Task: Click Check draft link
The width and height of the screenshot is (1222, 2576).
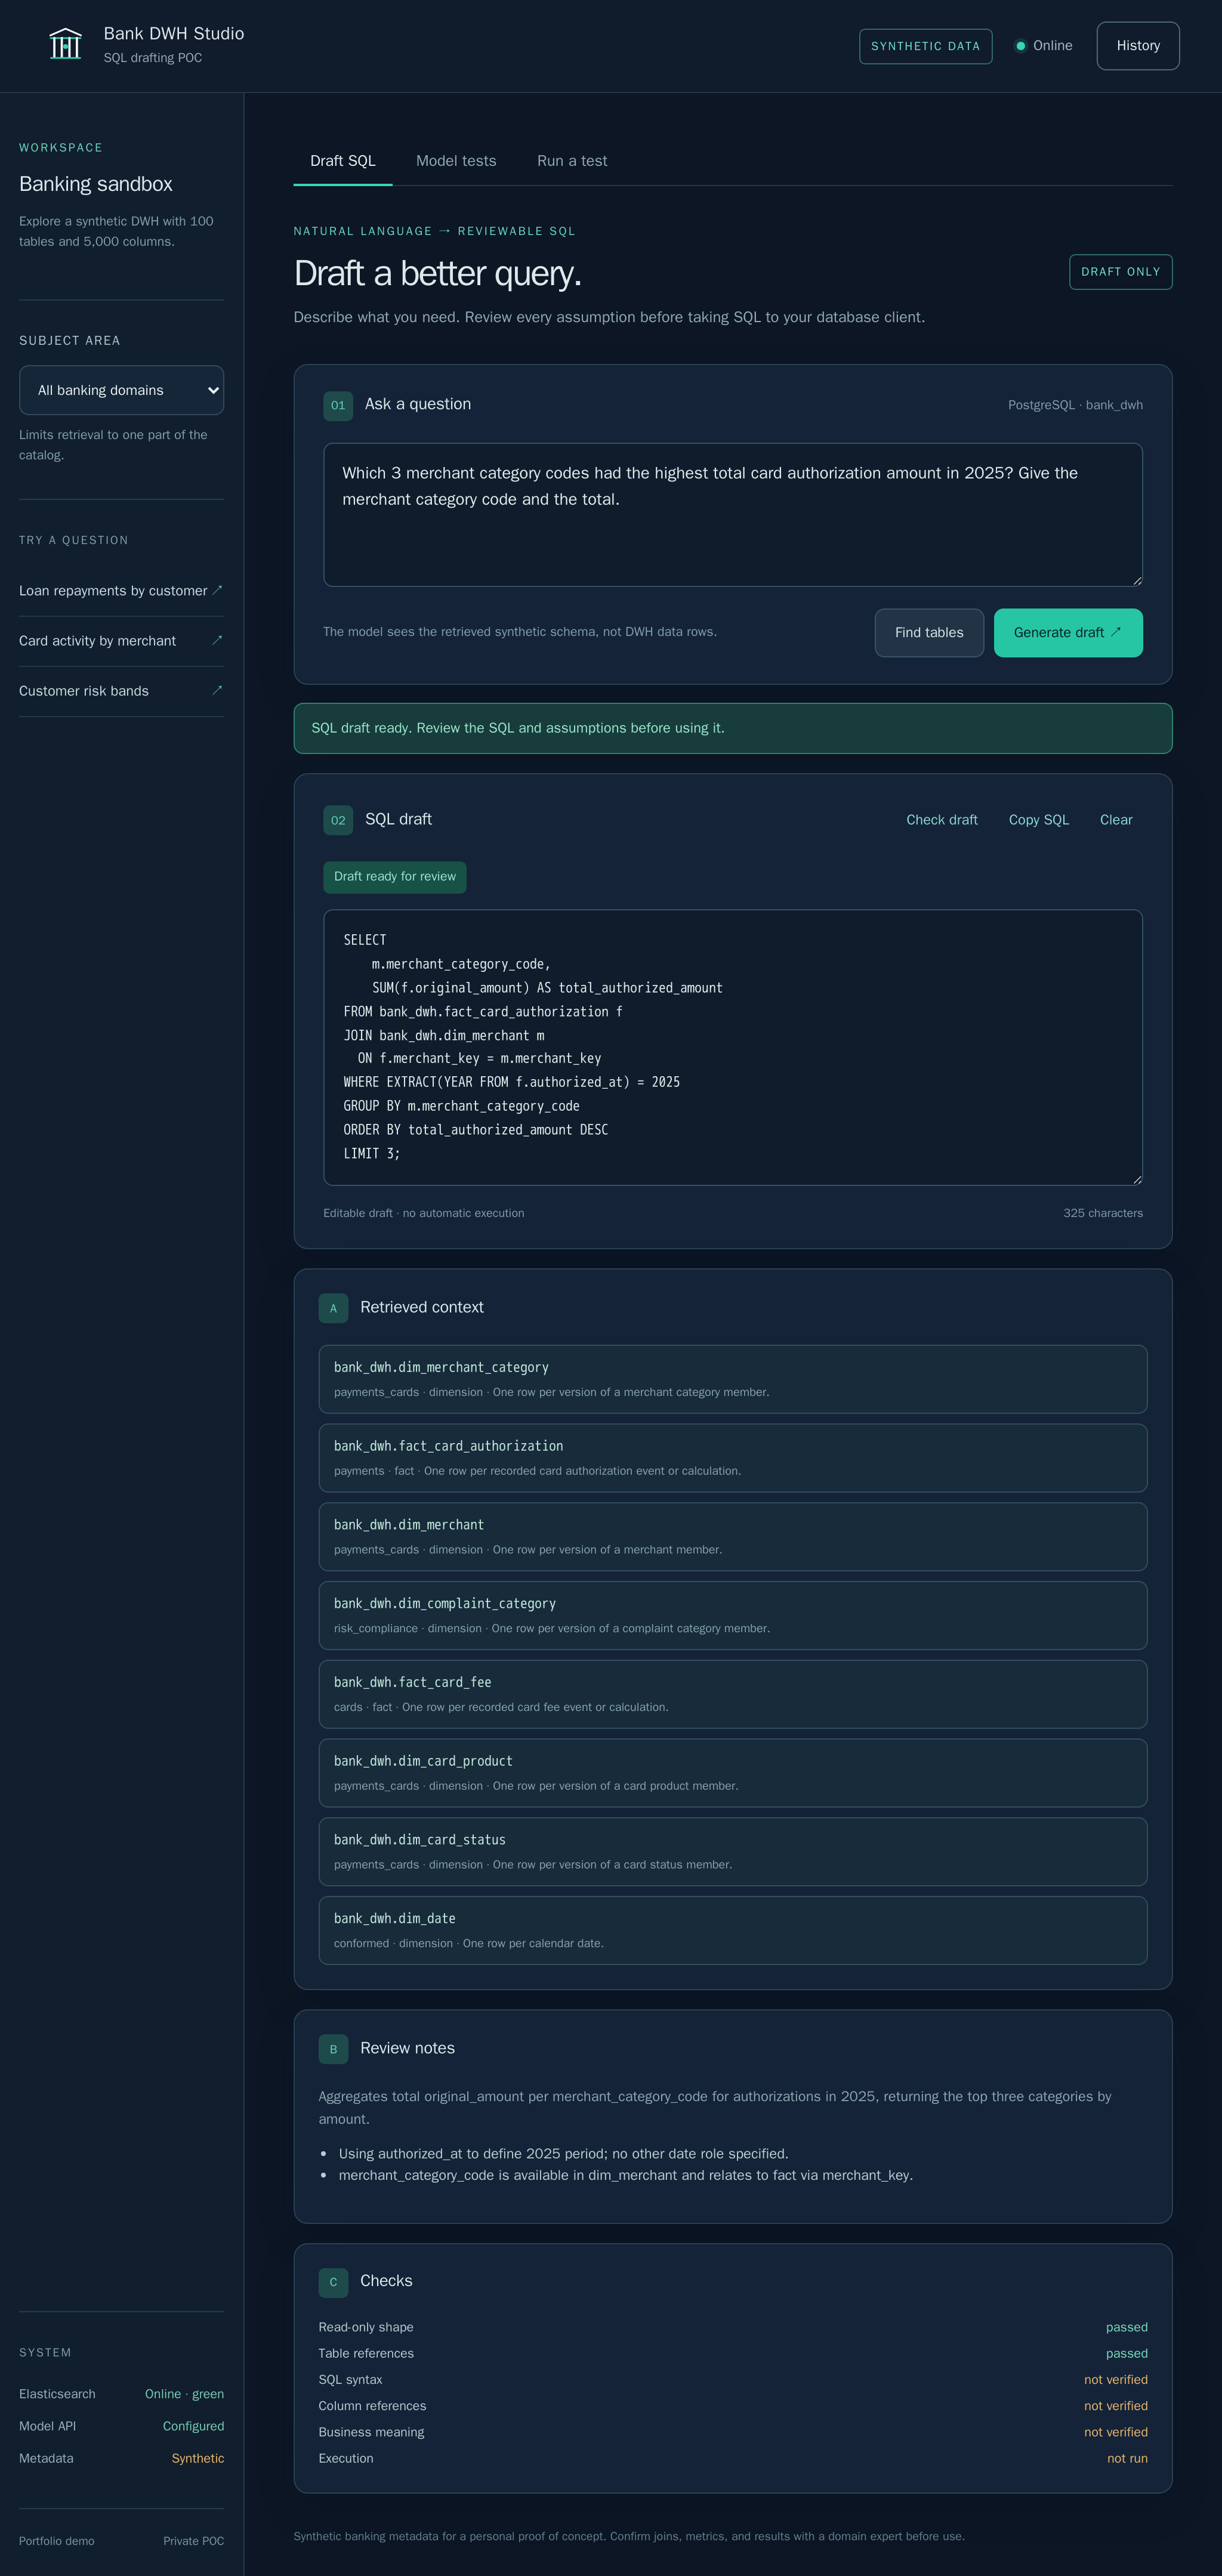Action: coord(942,820)
